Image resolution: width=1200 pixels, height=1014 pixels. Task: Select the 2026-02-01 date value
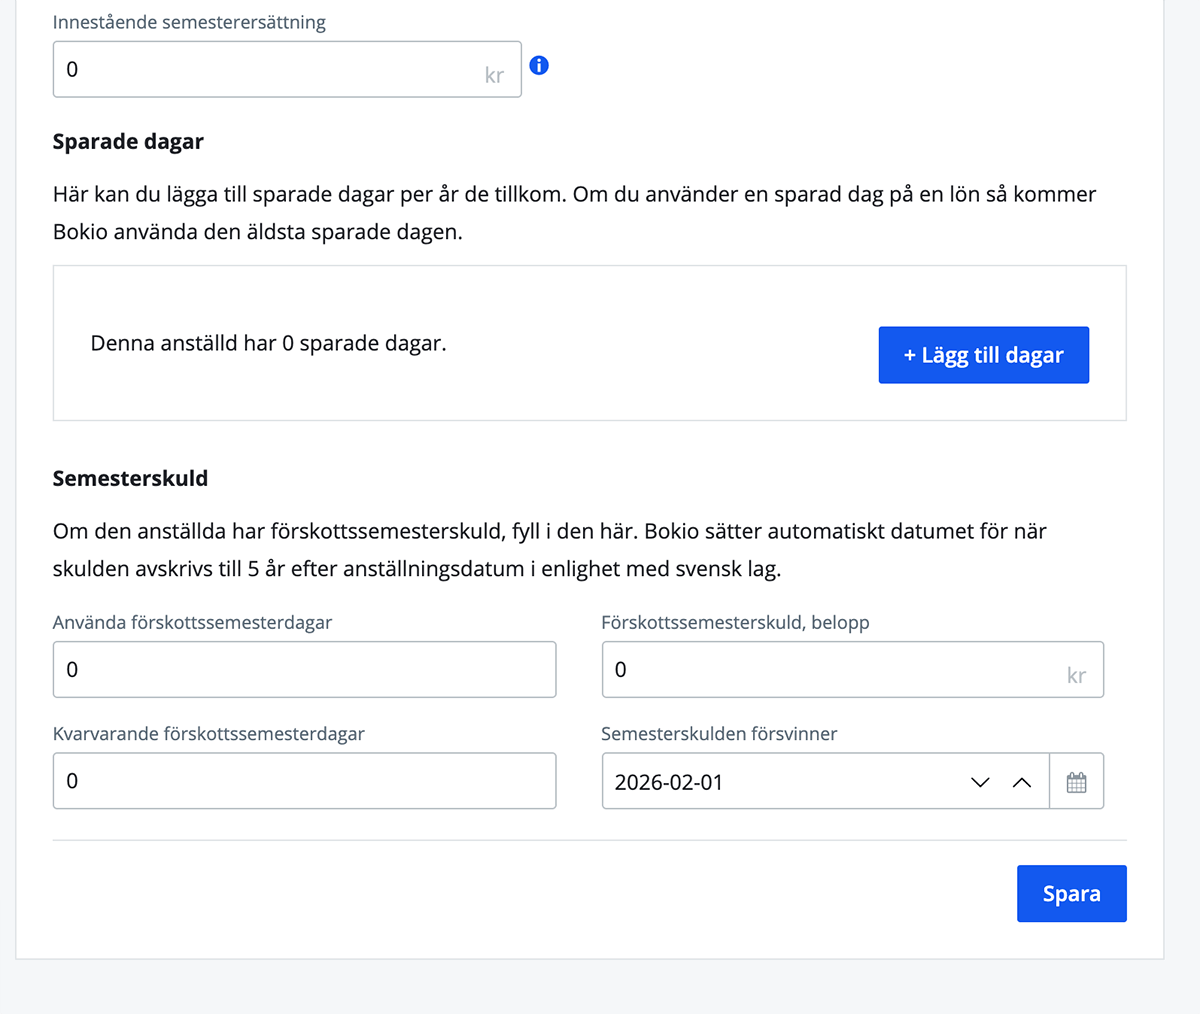668,782
